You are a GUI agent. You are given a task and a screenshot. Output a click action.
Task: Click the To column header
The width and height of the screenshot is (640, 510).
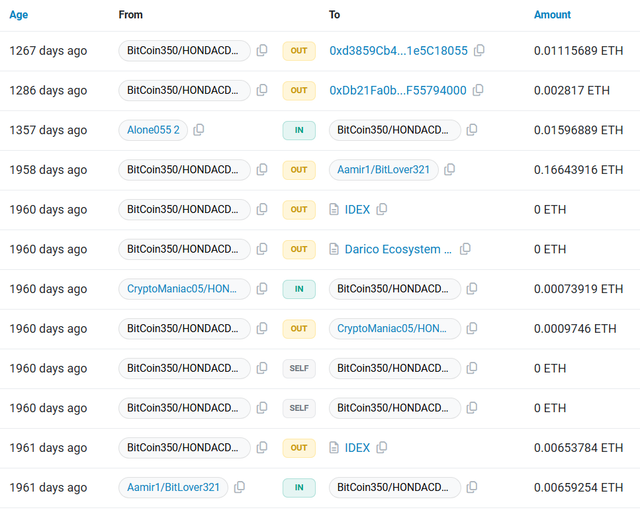pos(334,15)
